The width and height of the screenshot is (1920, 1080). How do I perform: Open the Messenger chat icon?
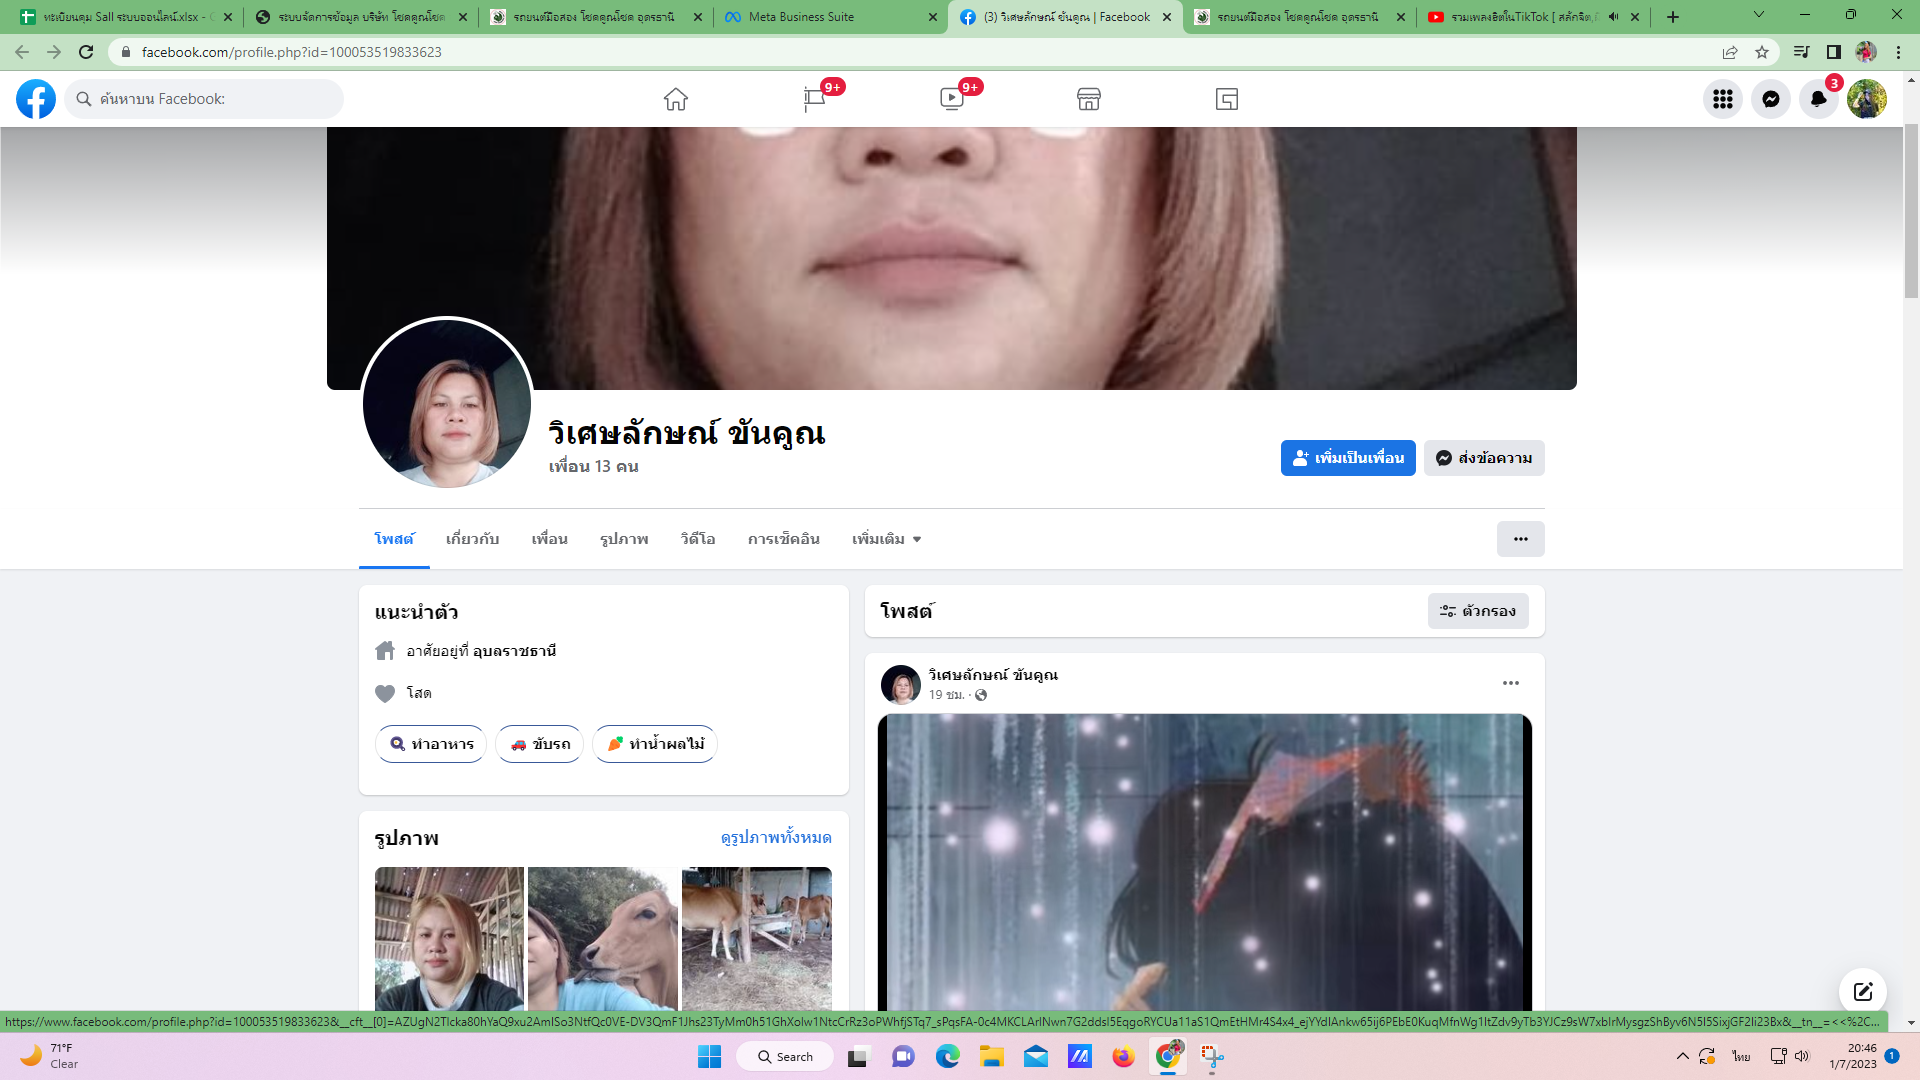coord(1771,99)
